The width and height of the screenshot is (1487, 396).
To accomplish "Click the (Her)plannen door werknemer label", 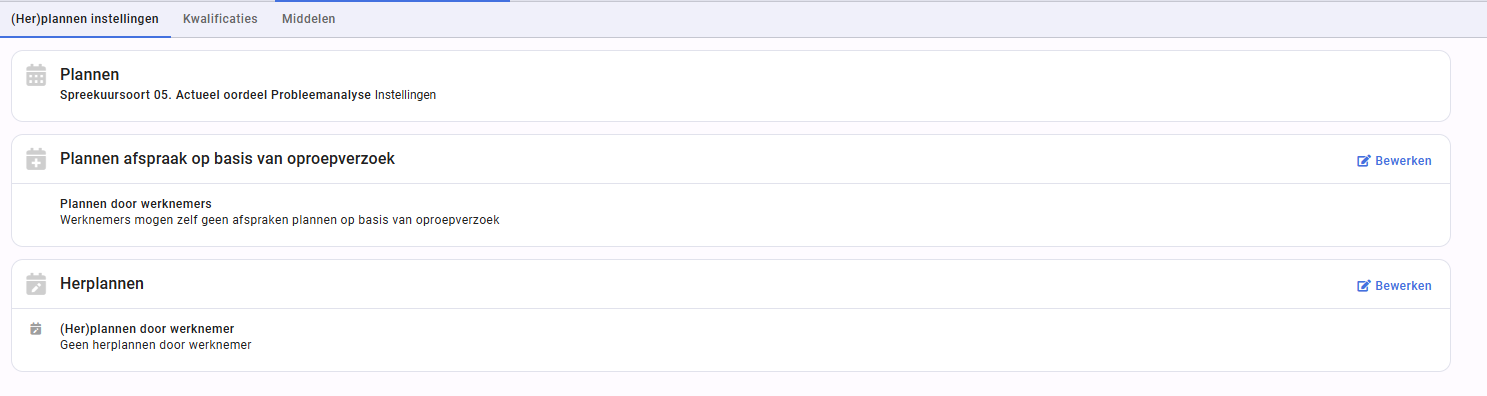I will pyautogui.click(x=147, y=328).
